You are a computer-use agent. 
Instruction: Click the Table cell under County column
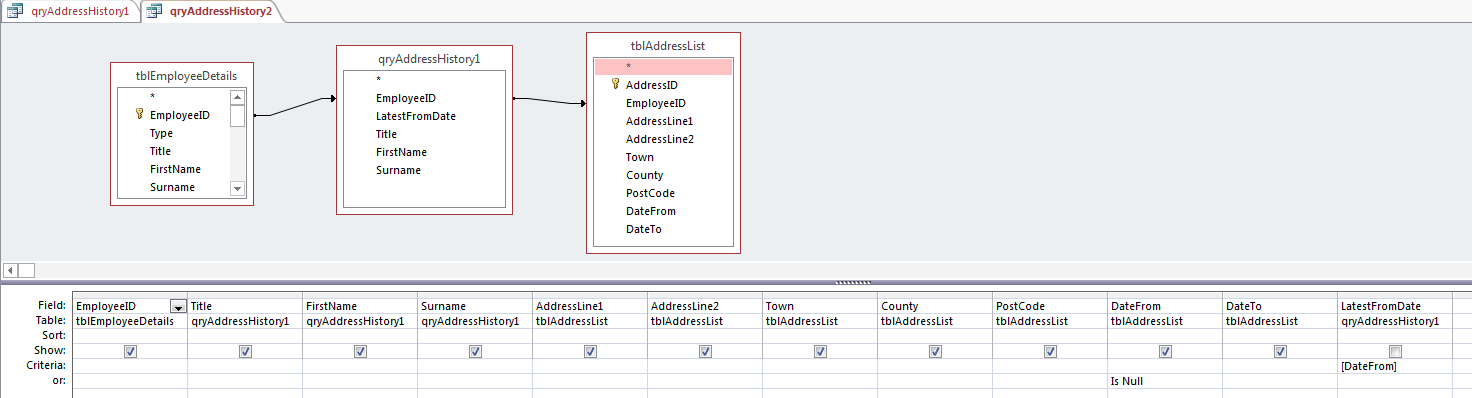(935, 321)
